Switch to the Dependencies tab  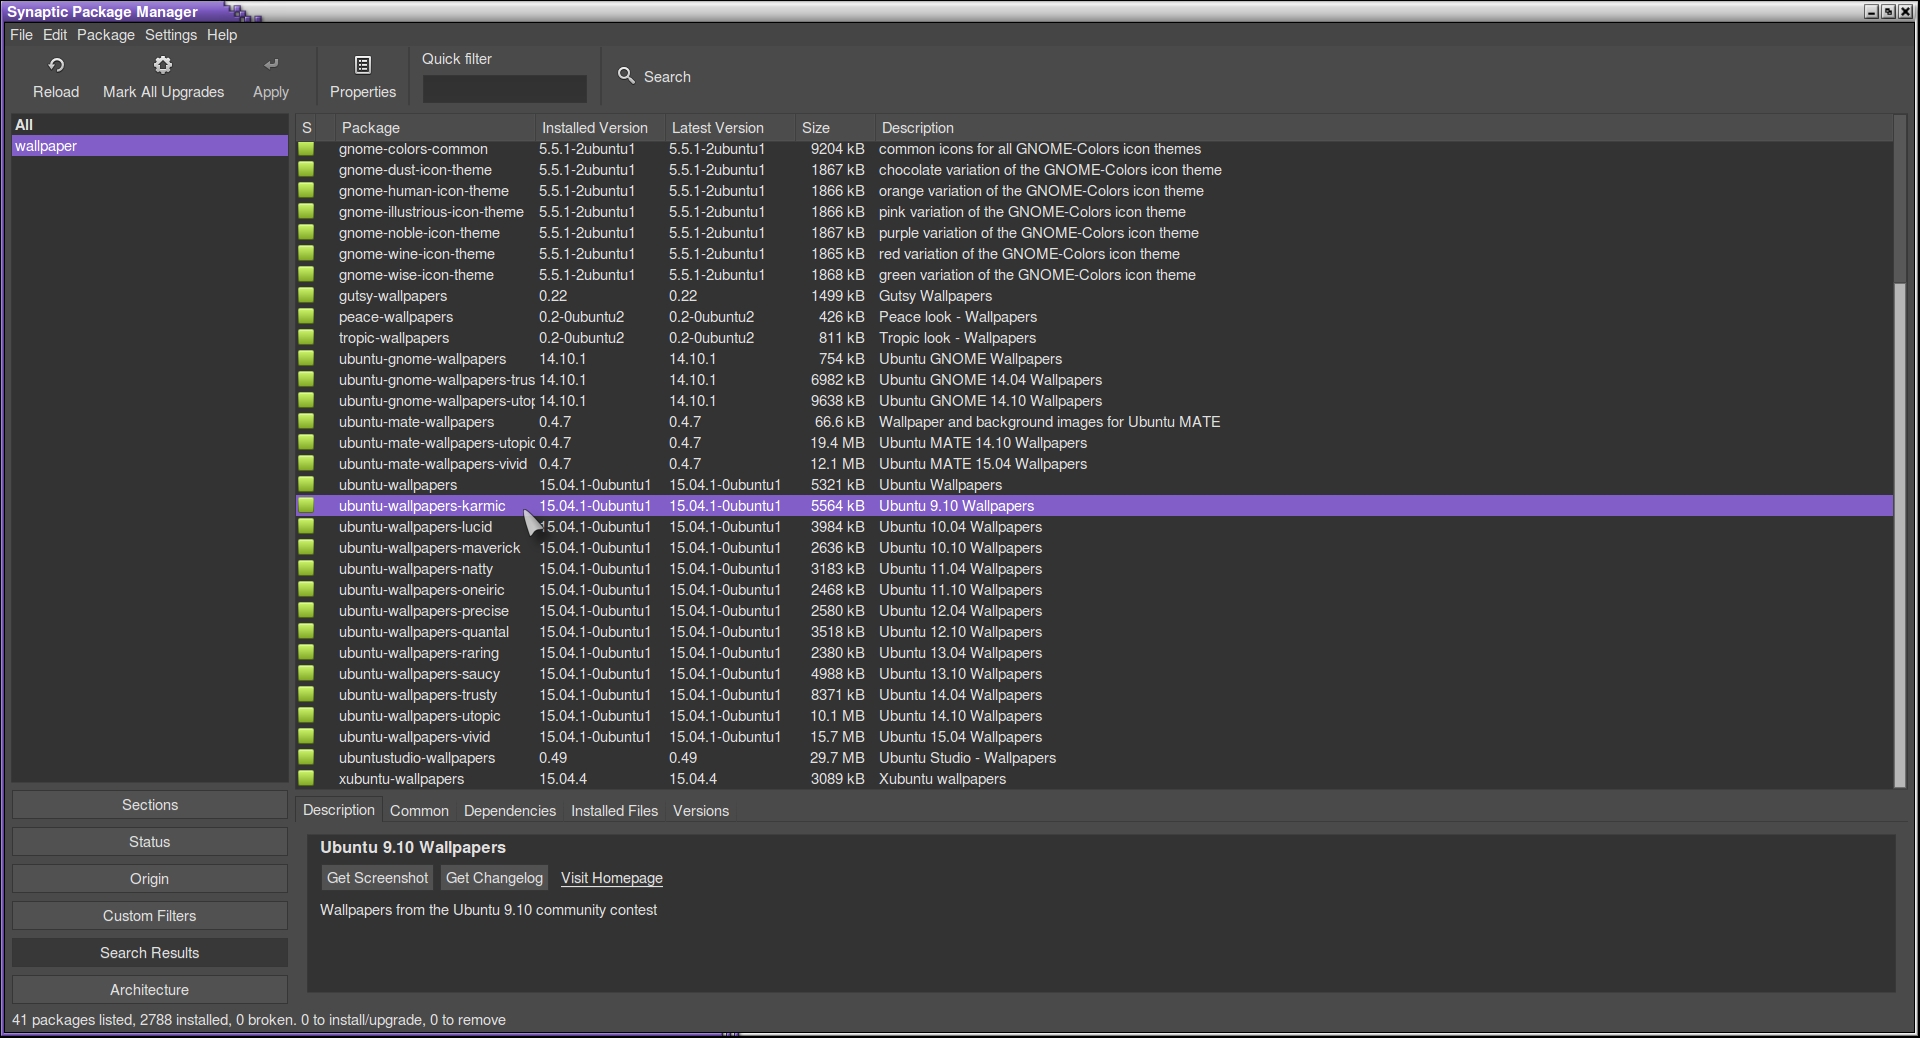coord(509,811)
